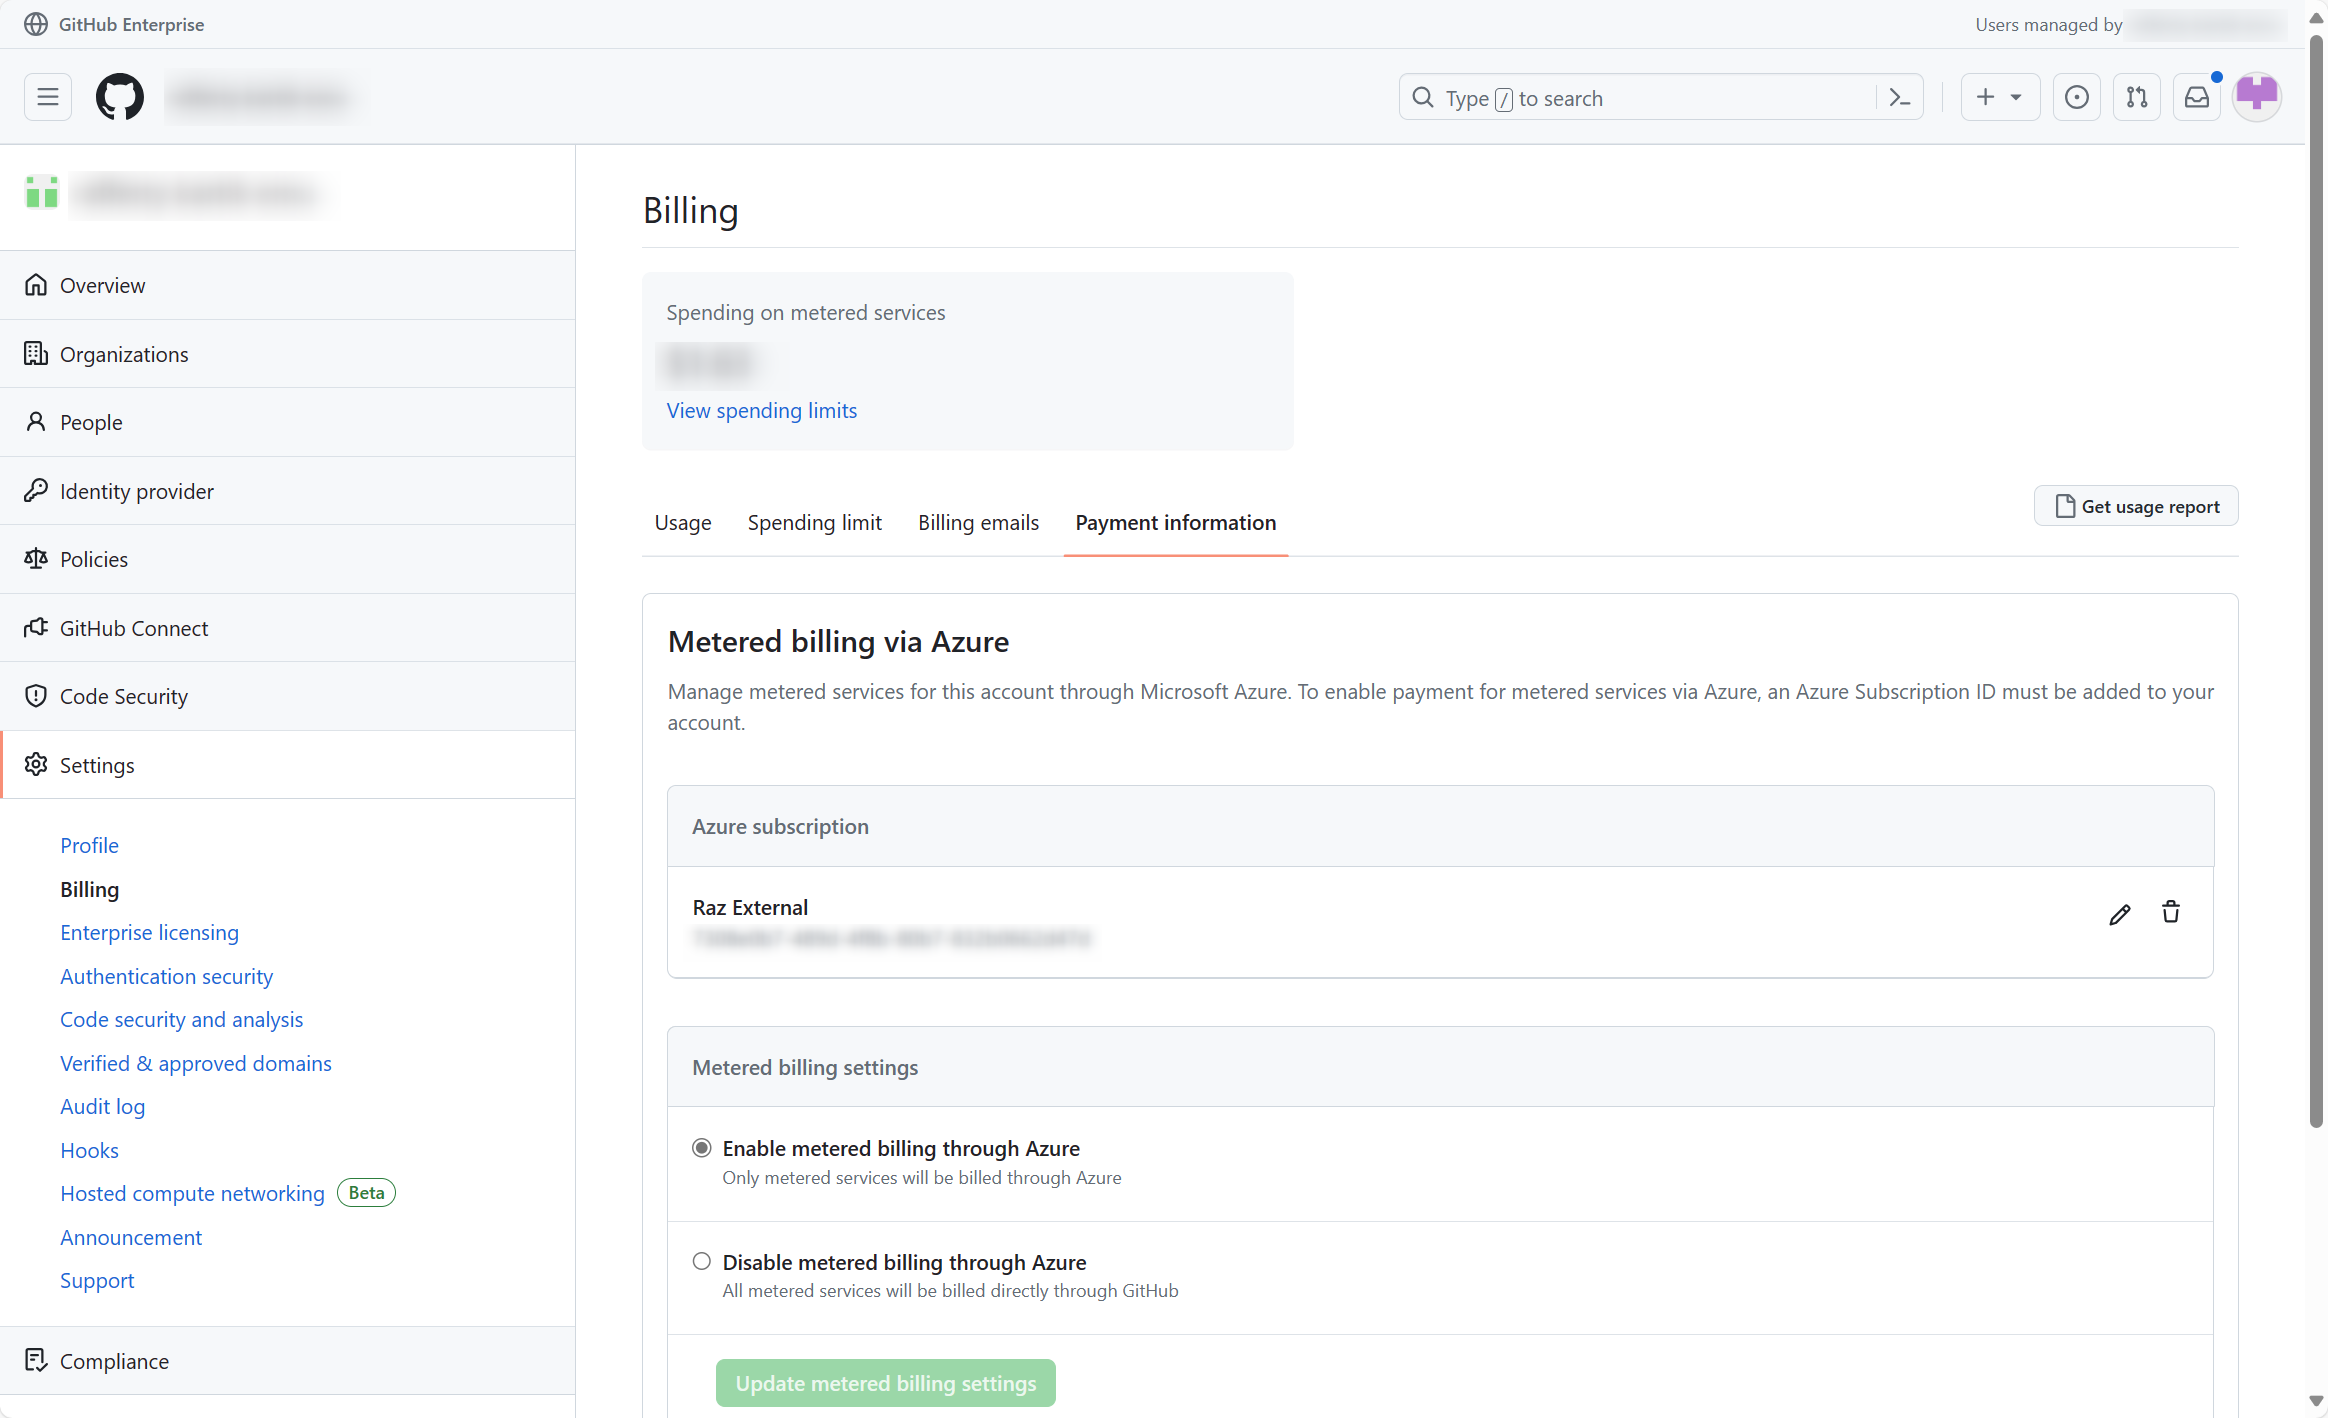2328x1418 pixels.
Task: Click the GitHub Octocat logo
Action: 120,97
